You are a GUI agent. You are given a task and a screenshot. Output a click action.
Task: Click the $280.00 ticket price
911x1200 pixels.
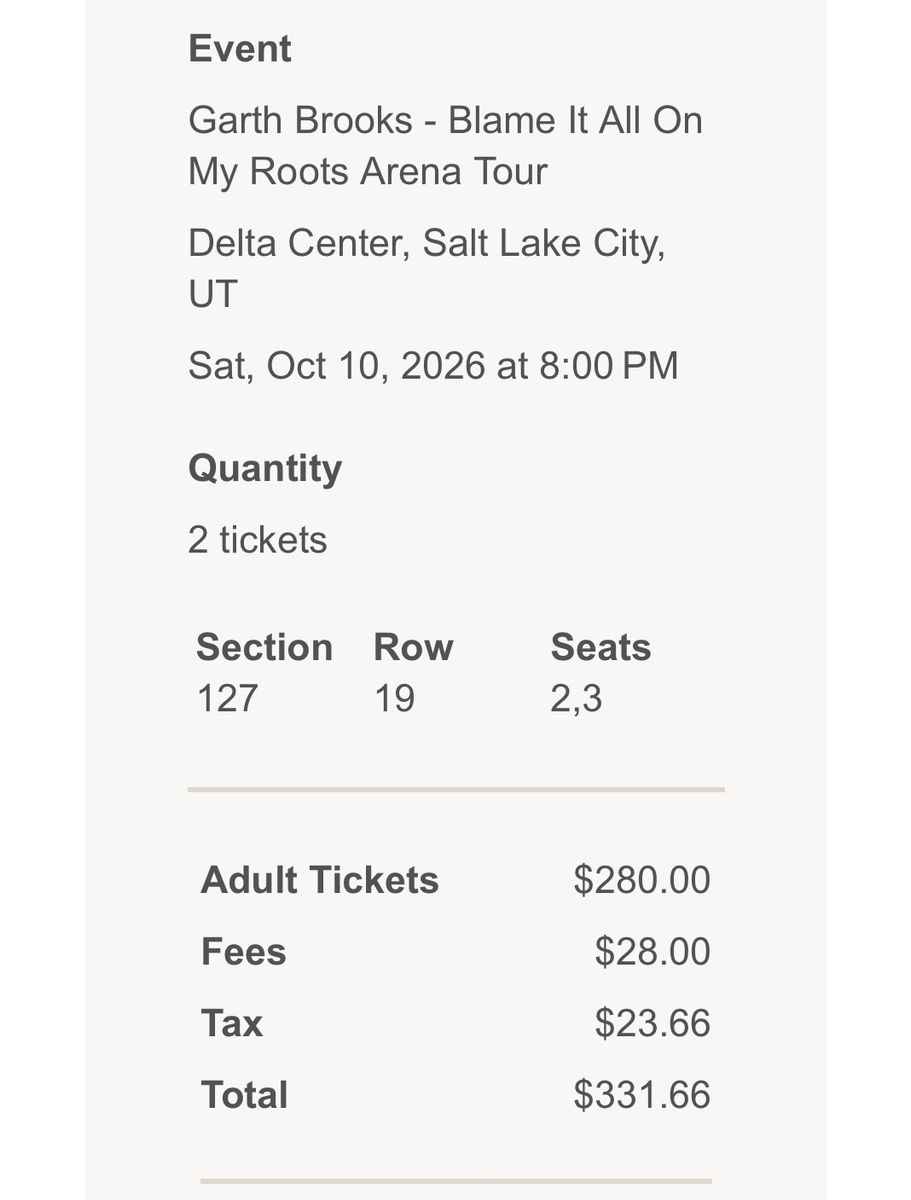[x=642, y=880]
